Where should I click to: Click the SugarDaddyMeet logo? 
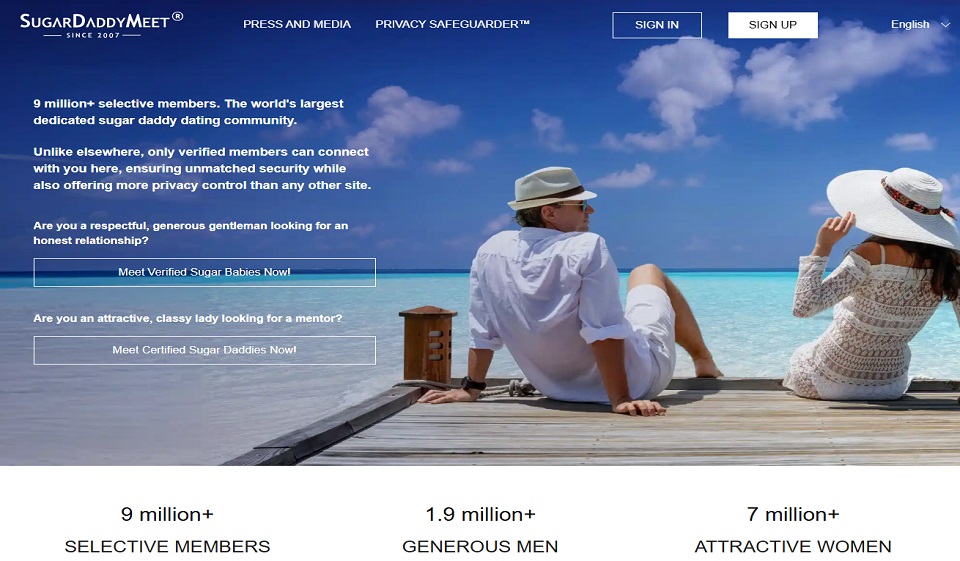(102, 25)
